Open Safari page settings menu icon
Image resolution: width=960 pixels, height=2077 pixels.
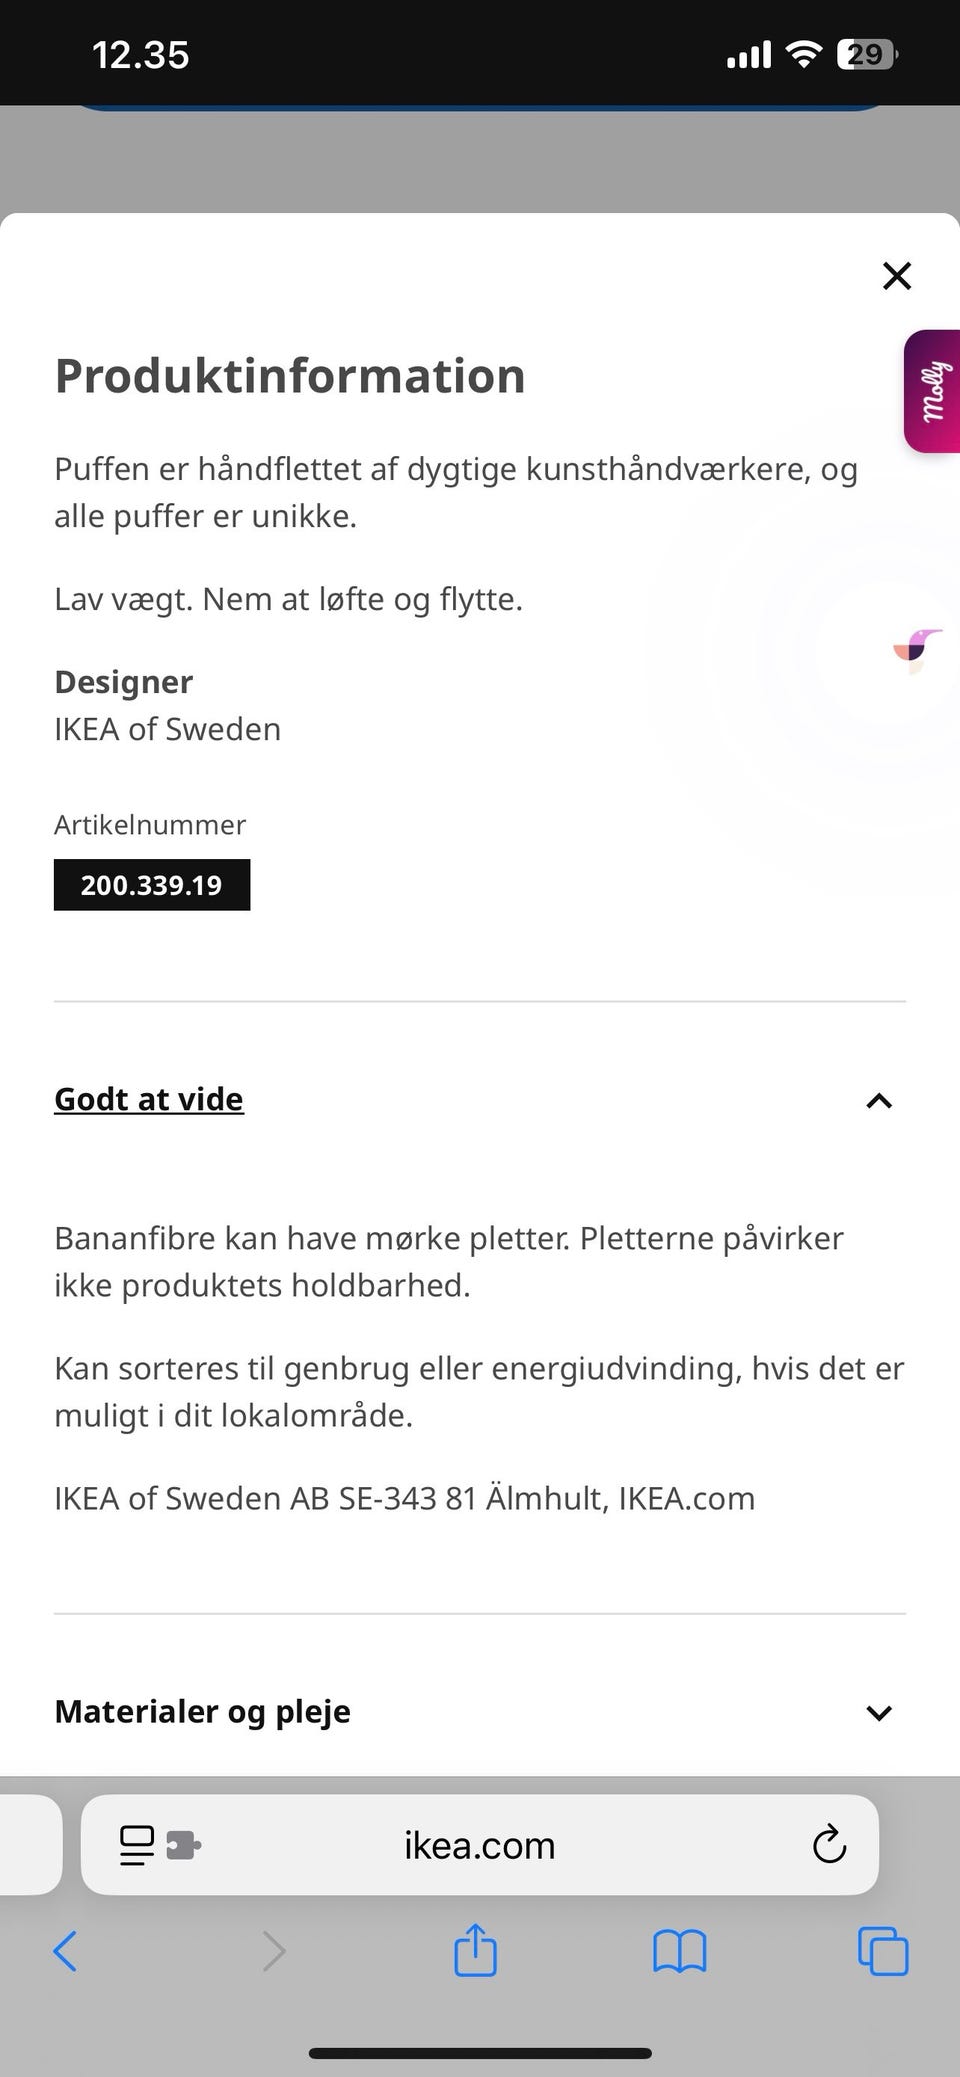coord(137,1845)
